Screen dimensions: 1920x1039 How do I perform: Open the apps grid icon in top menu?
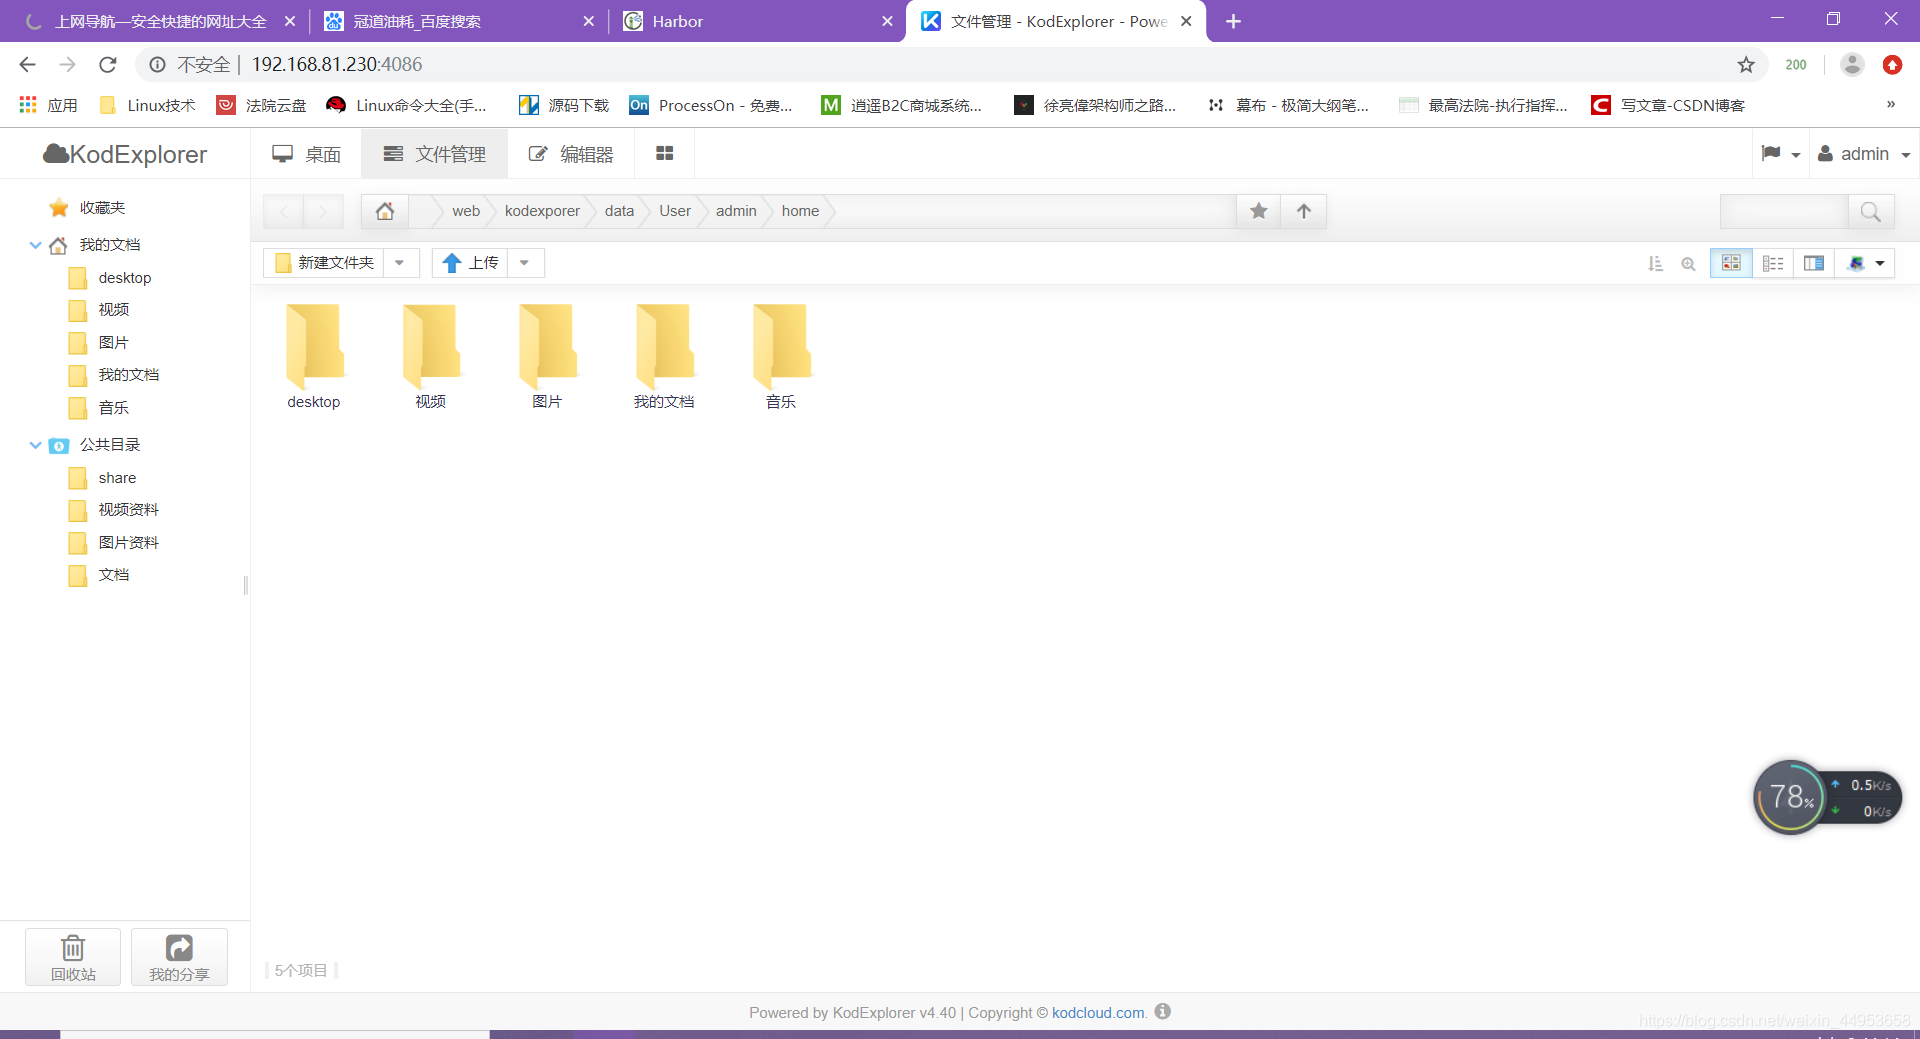click(664, 154)
